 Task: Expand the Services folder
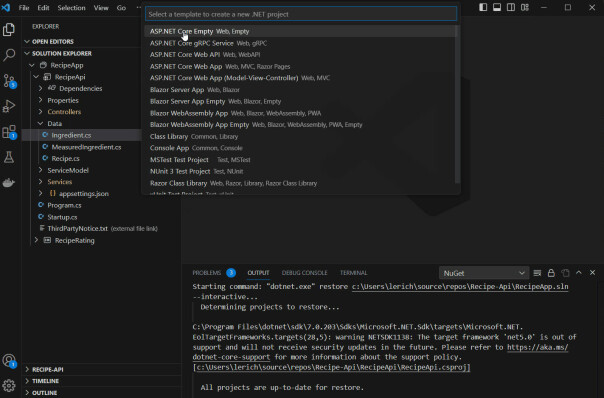tap(40, 182)
